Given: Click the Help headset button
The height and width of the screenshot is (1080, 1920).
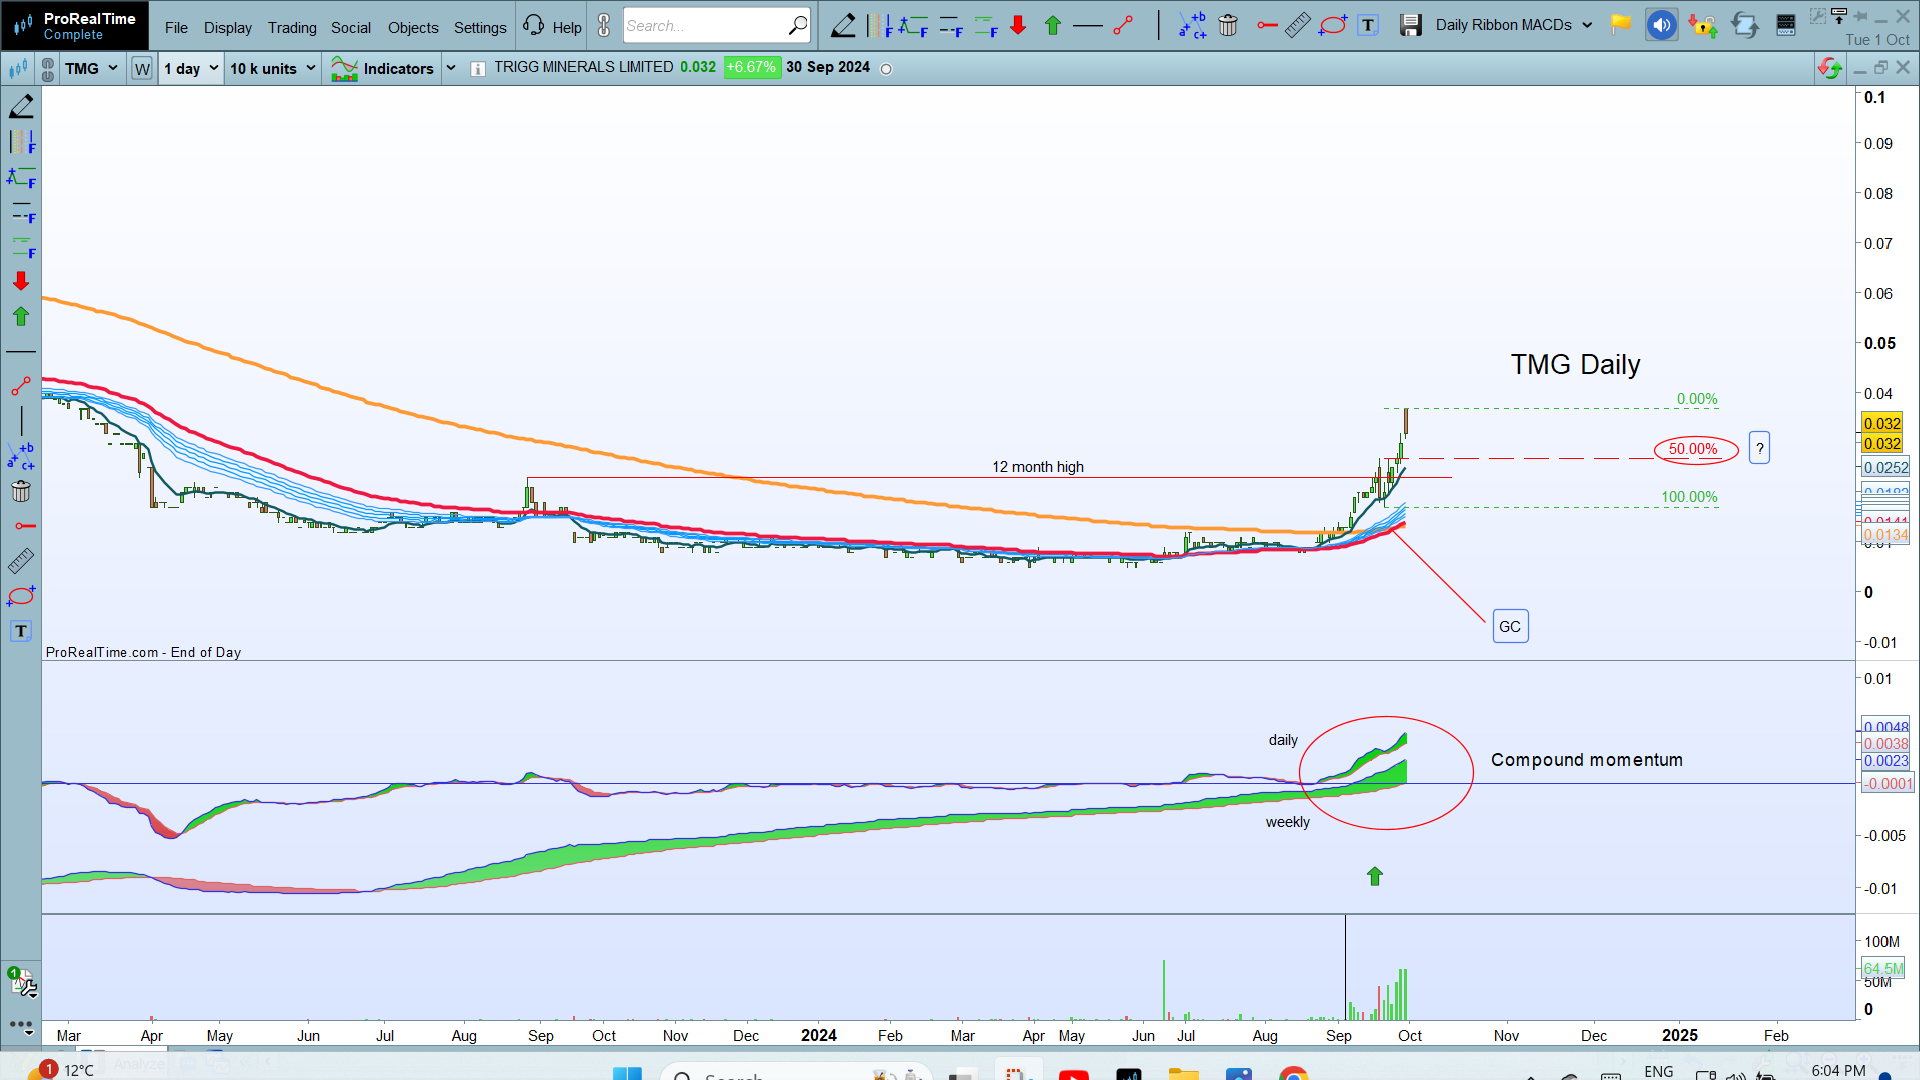Looking at the screenshot, I should (x=552, y=26).
